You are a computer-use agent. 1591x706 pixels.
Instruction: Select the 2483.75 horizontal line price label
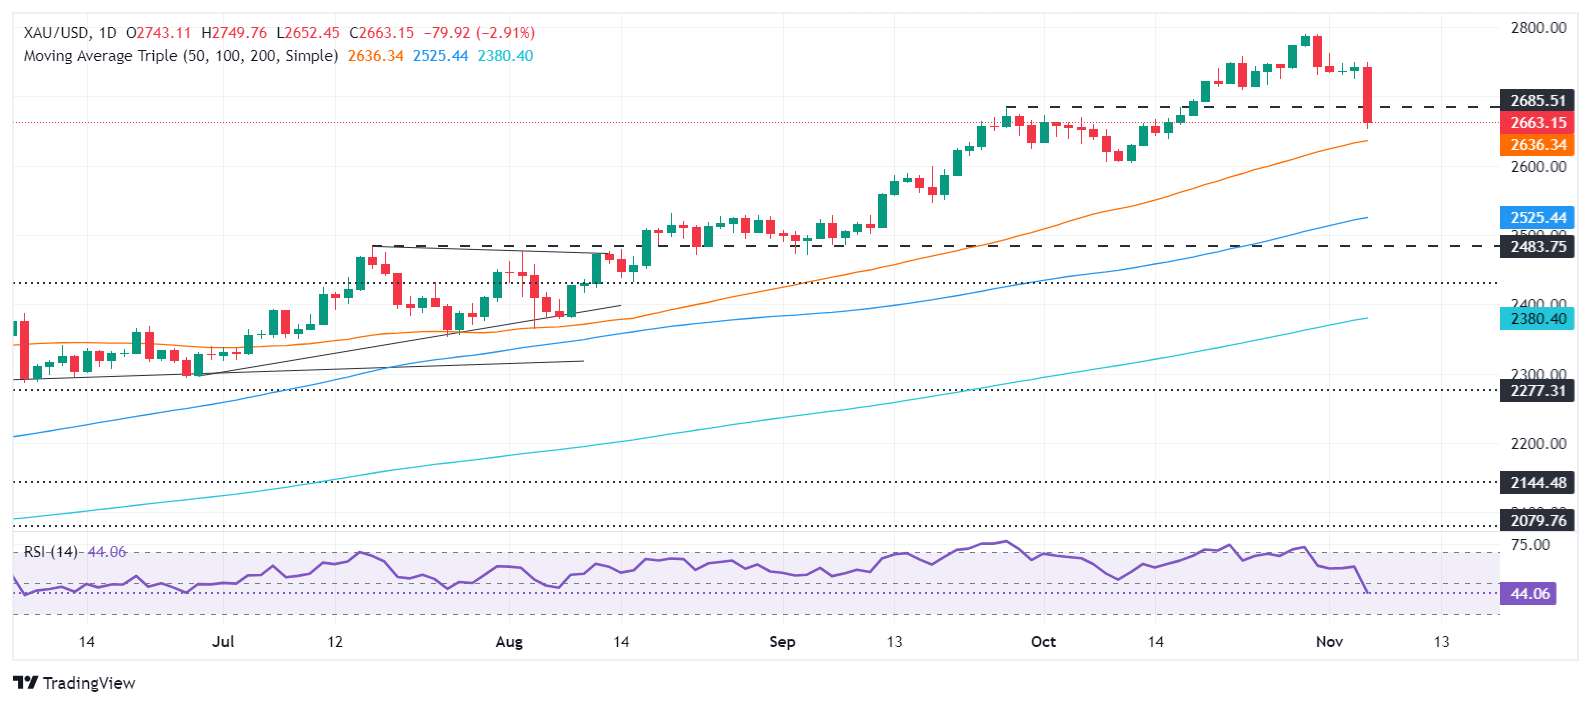[x=1537, y=246]
